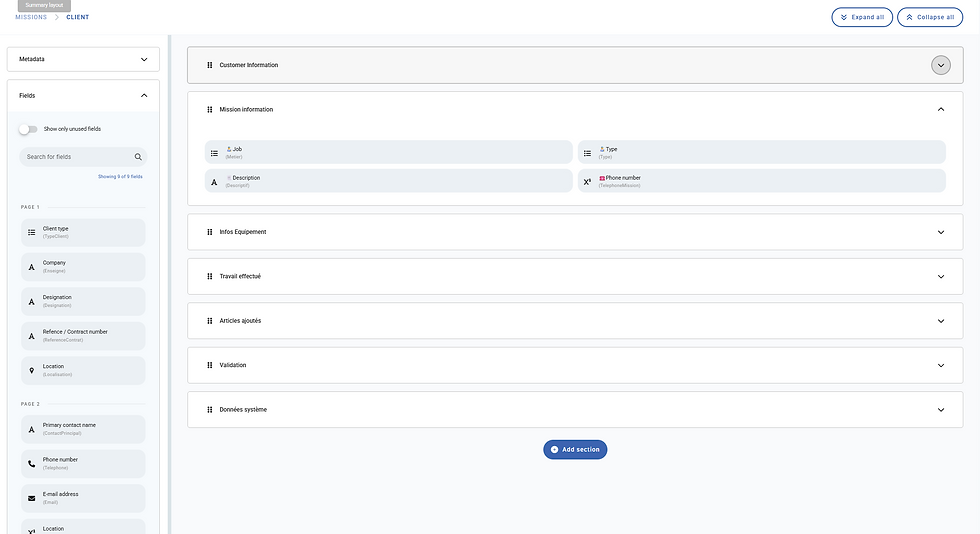980x534 pixels.
Task: Open the MISSIONS breadcrumb link
Action: 31,18
